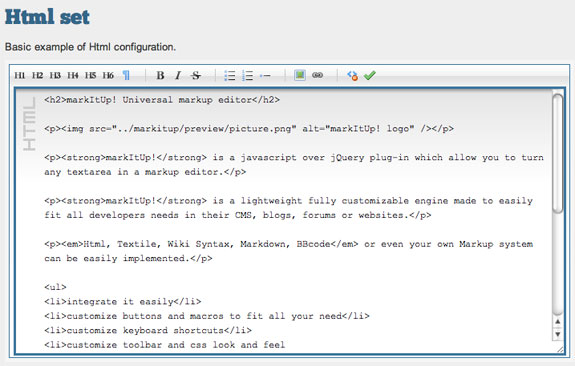
Task: Insert unordered bullet list icon
Action: pyautogui.click(x=230, y=76)
